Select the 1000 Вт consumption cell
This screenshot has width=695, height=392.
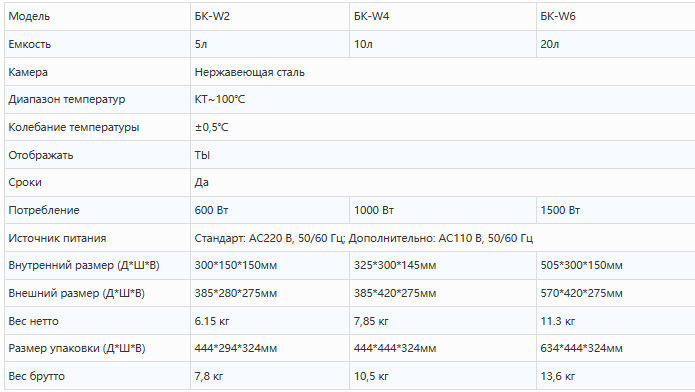pyautogui.click(x=443, y=210)
